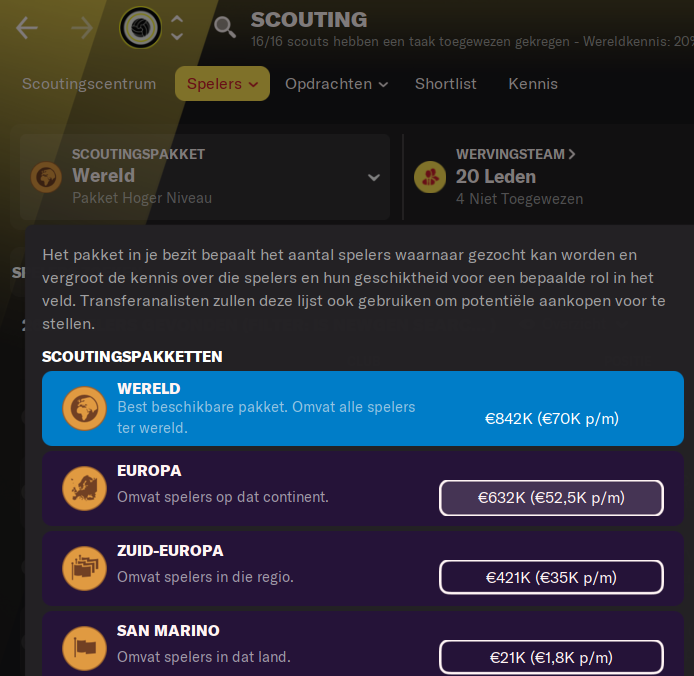
Task: Buy San Marino package for €21K
Action: point(551,657)
